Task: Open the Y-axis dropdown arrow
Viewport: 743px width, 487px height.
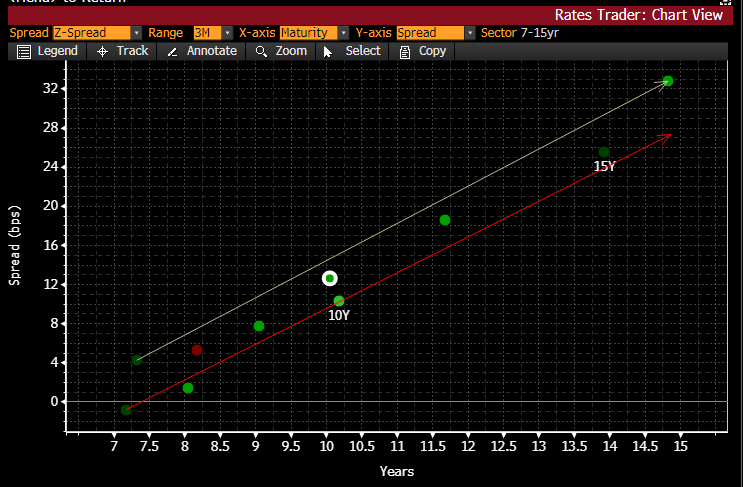Action: tap(470, 33)
